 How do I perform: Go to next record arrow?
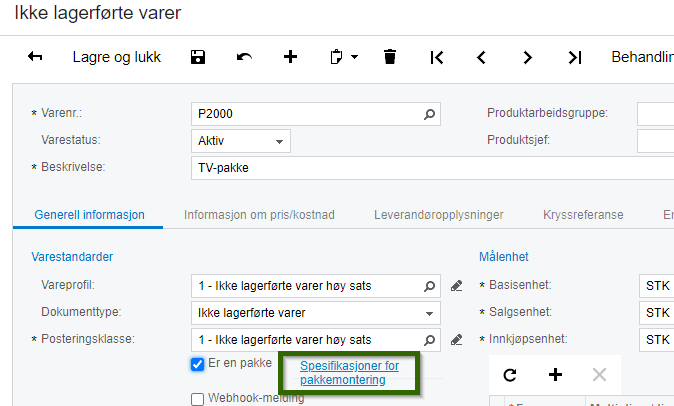pos(528,57)
